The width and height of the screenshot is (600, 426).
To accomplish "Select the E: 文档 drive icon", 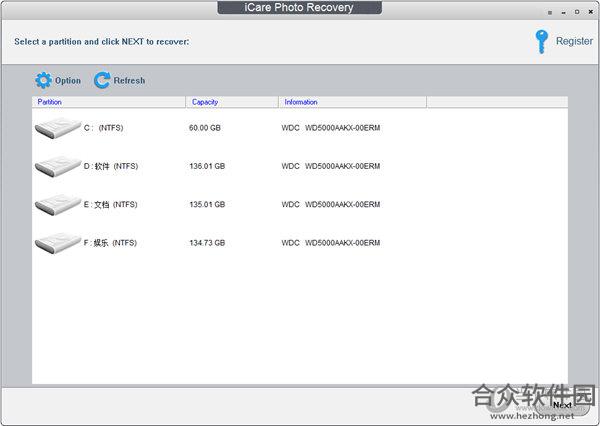I will click(58, 204).
